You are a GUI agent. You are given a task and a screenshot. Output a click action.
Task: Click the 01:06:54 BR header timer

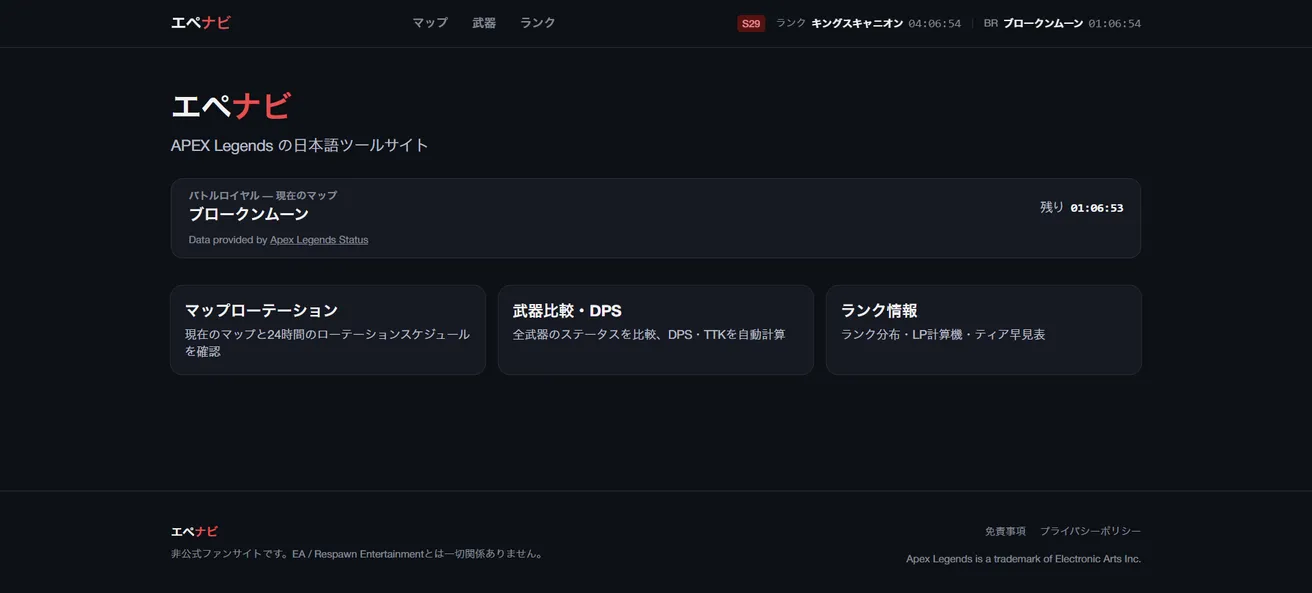coord(1114,23)
